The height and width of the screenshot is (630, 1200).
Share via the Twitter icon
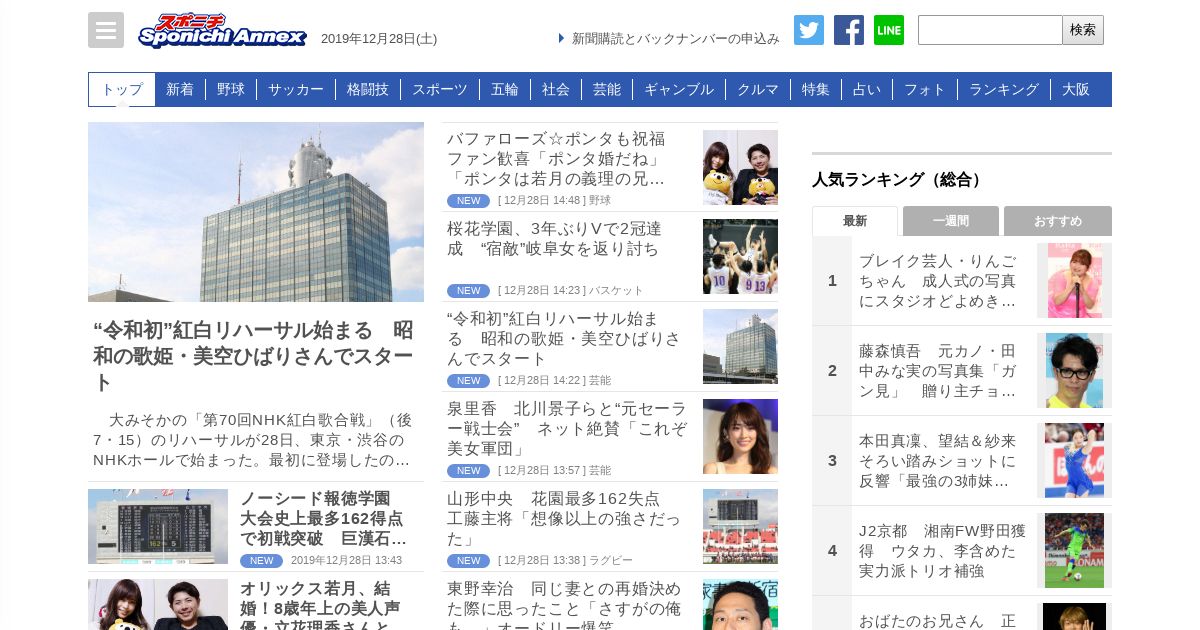click(x=809, y=30)
